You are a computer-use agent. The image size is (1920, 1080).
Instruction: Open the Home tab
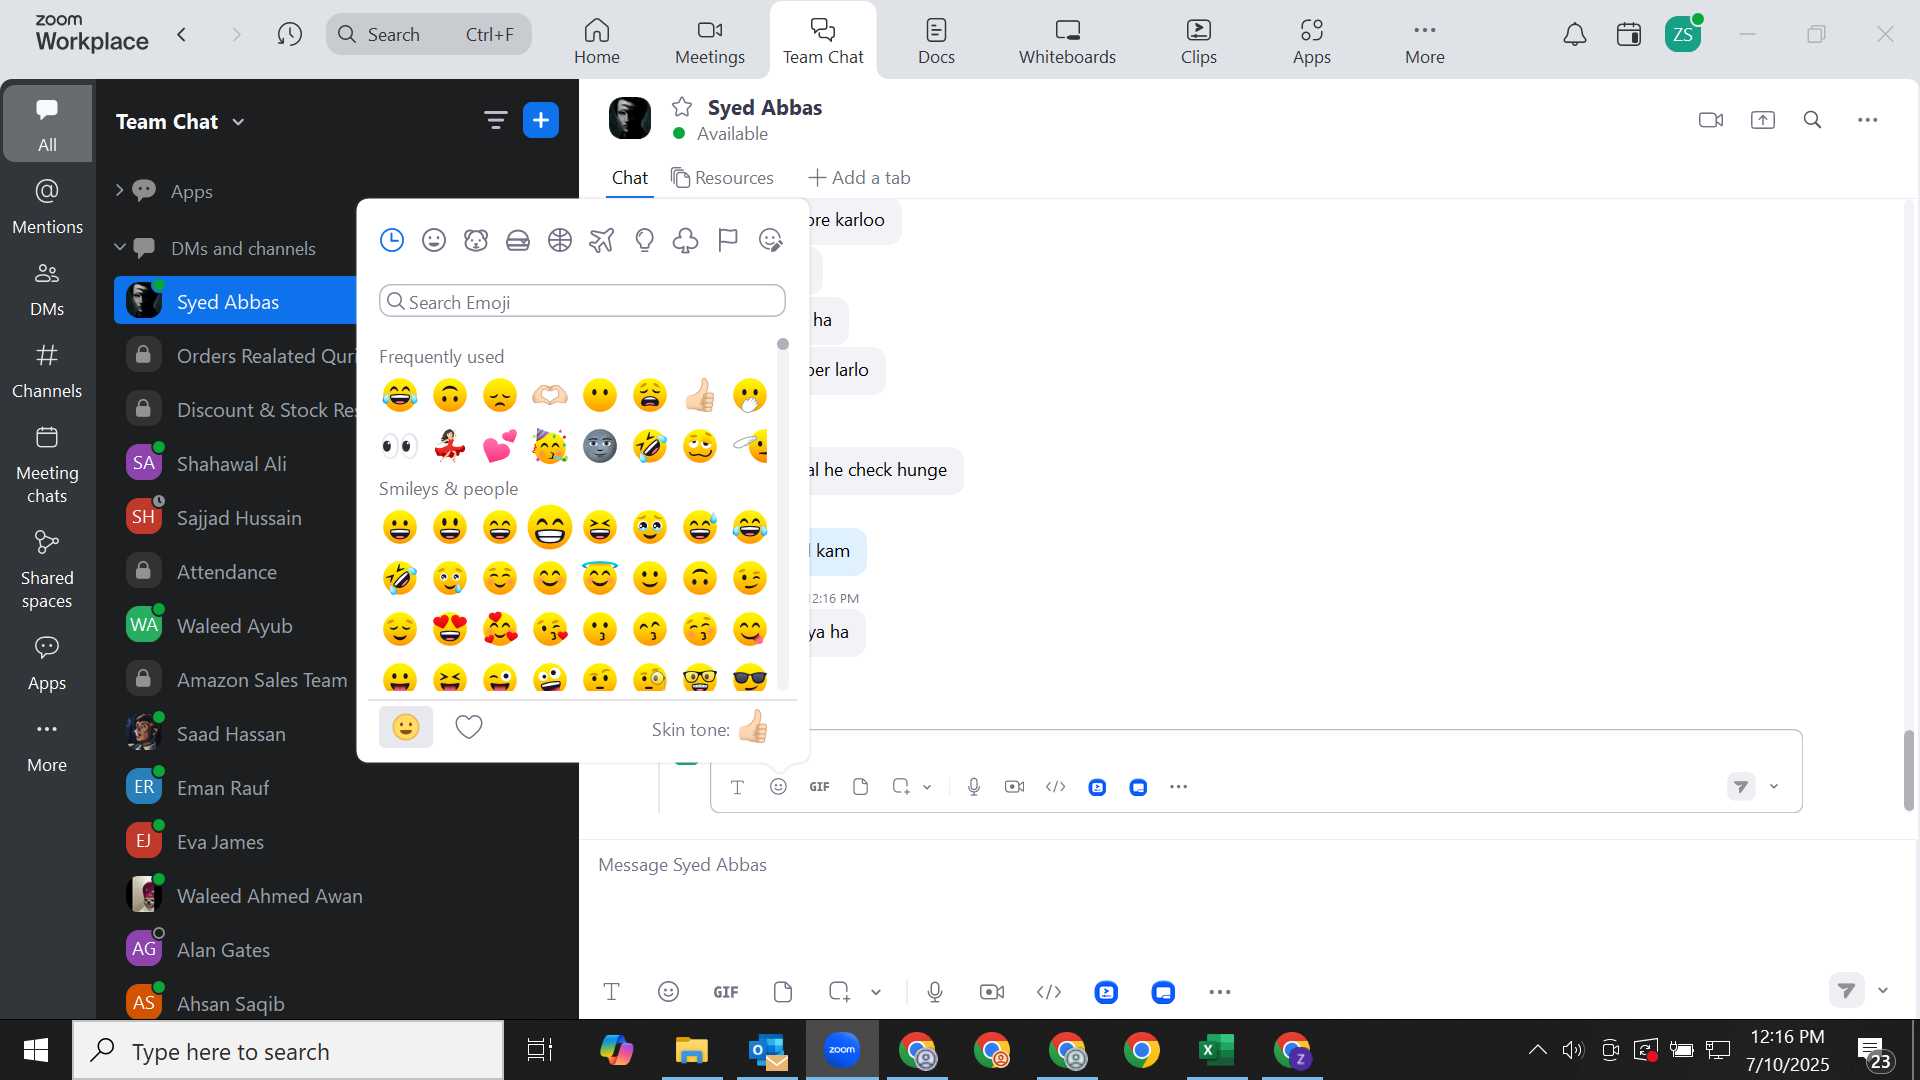pyautogui.click(x=597, y=41)
